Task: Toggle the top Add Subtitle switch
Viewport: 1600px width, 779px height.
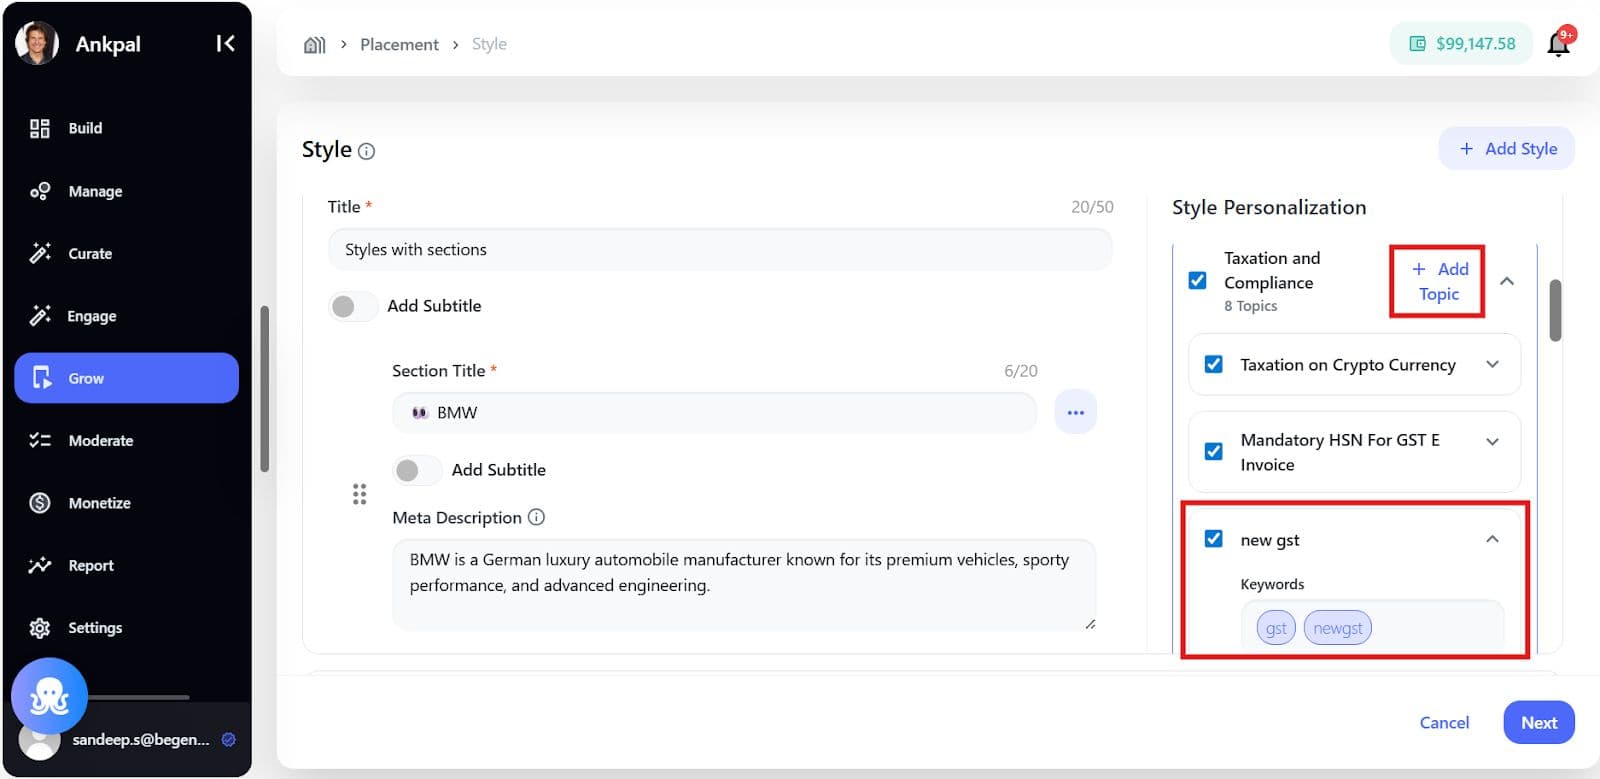Action: click(x=352, y=306)
